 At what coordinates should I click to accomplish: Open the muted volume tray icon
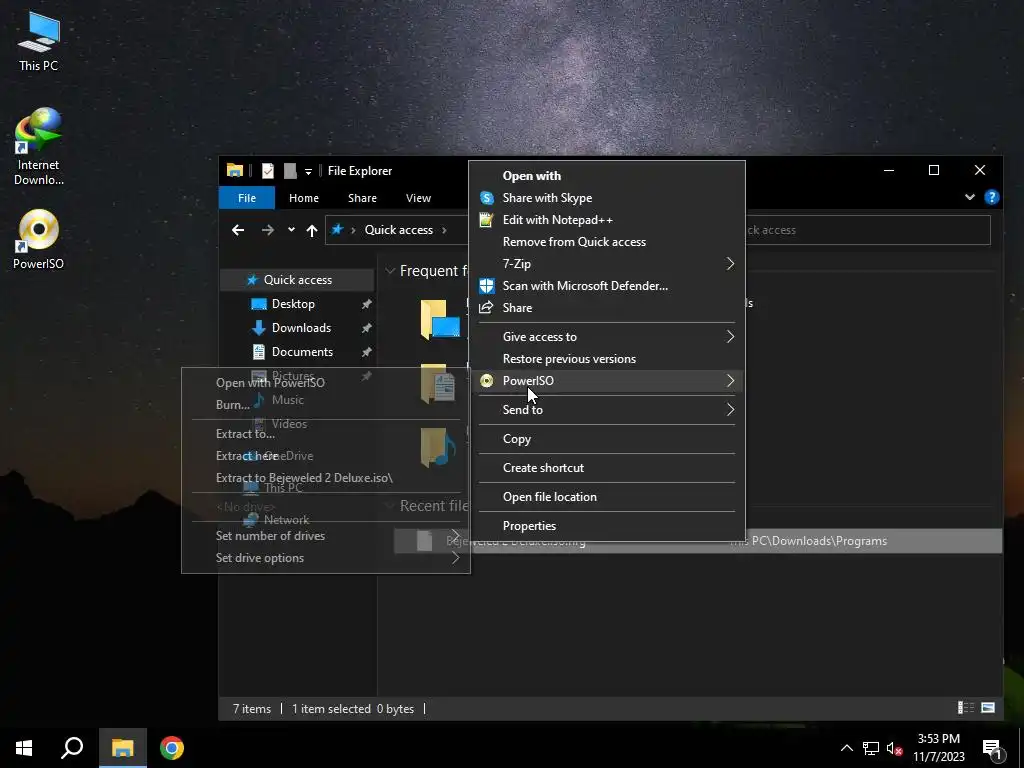coord(894,748)
